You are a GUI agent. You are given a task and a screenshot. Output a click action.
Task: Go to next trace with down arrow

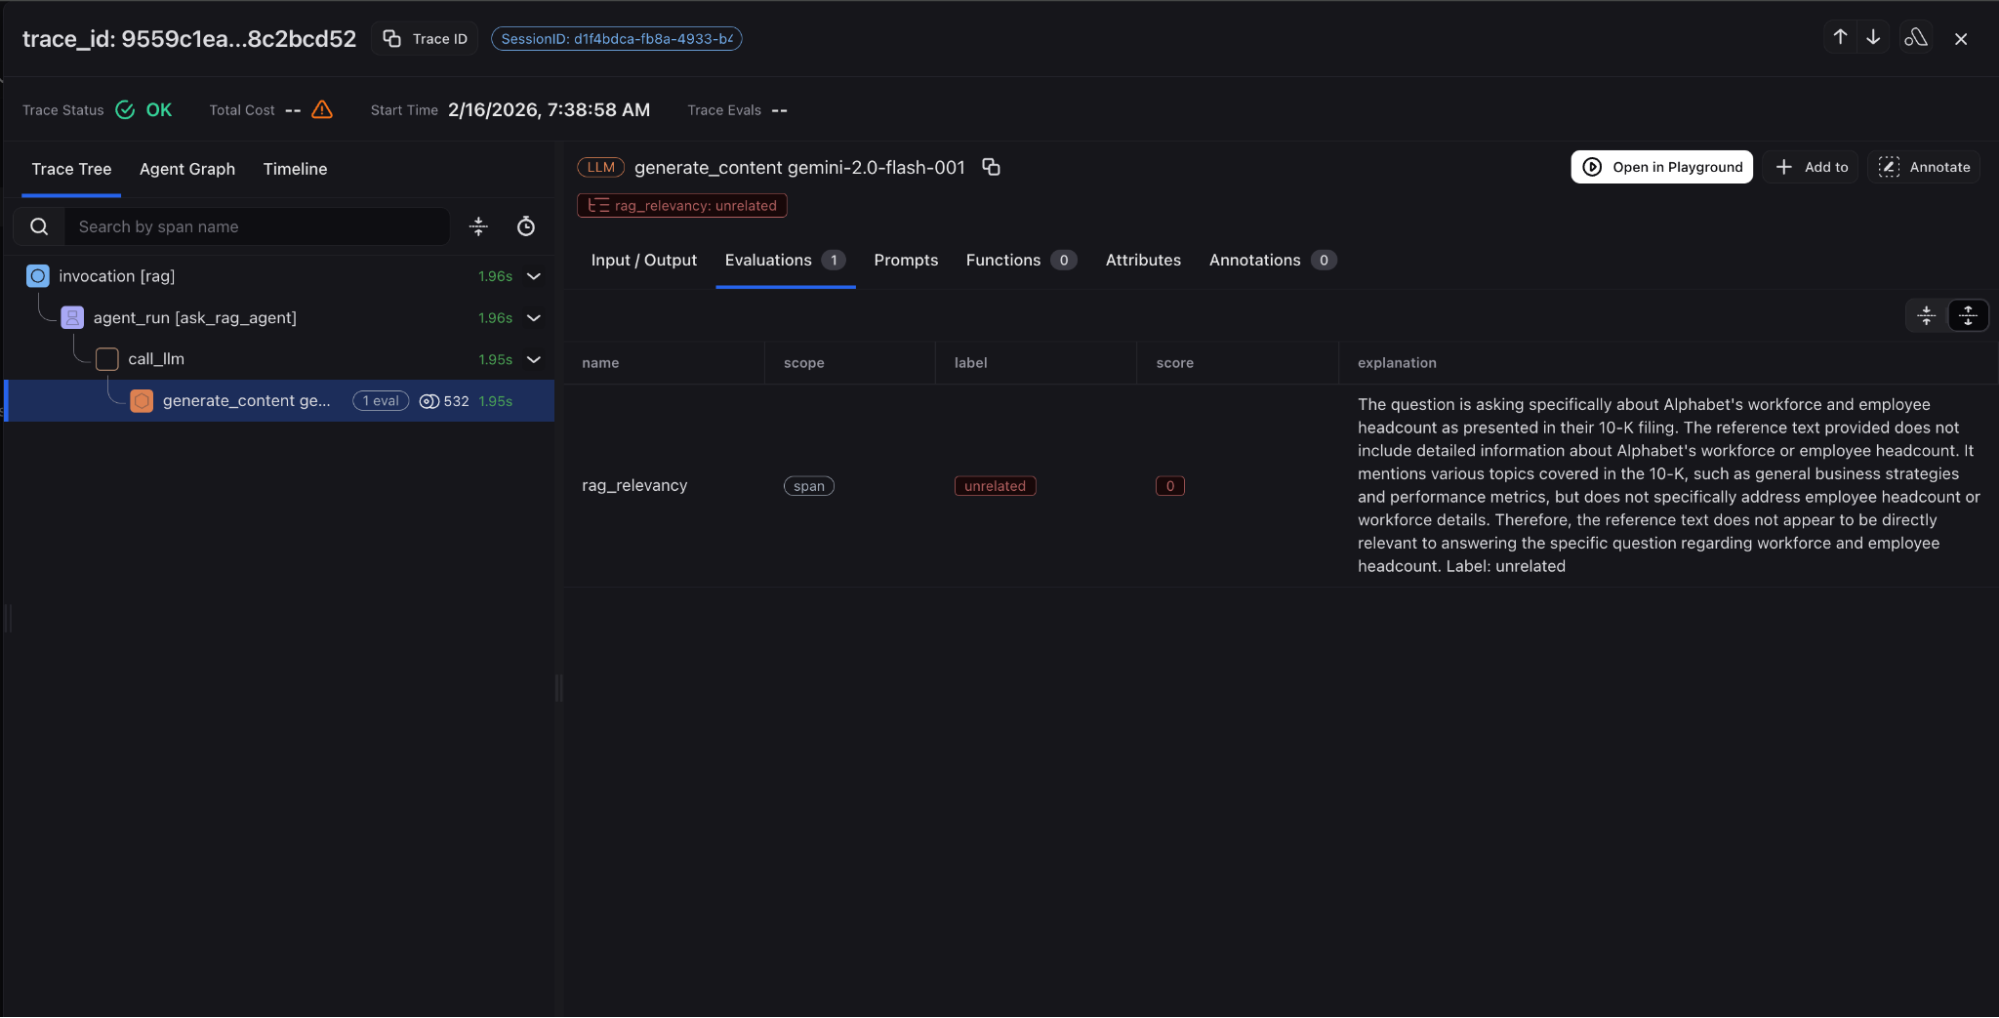click(x=1873, y=38)
